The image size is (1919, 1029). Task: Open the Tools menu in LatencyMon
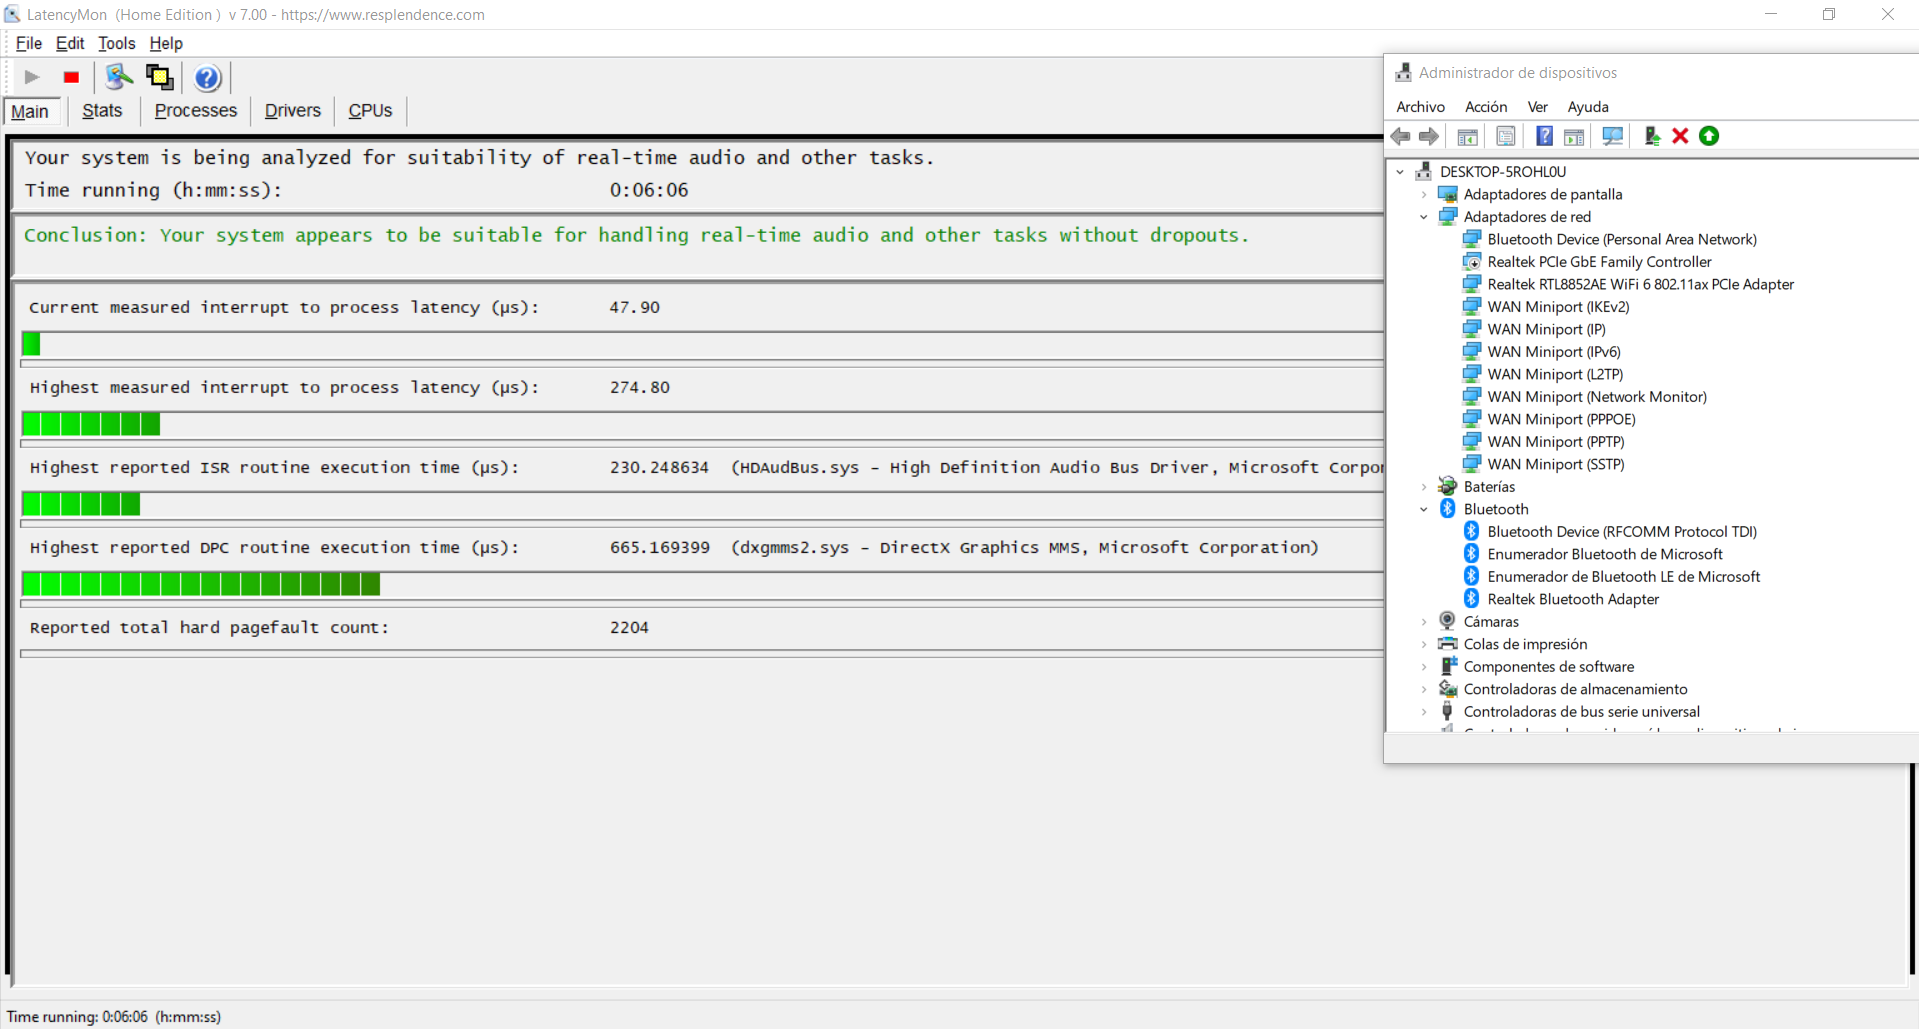click(x=116, y=43)
